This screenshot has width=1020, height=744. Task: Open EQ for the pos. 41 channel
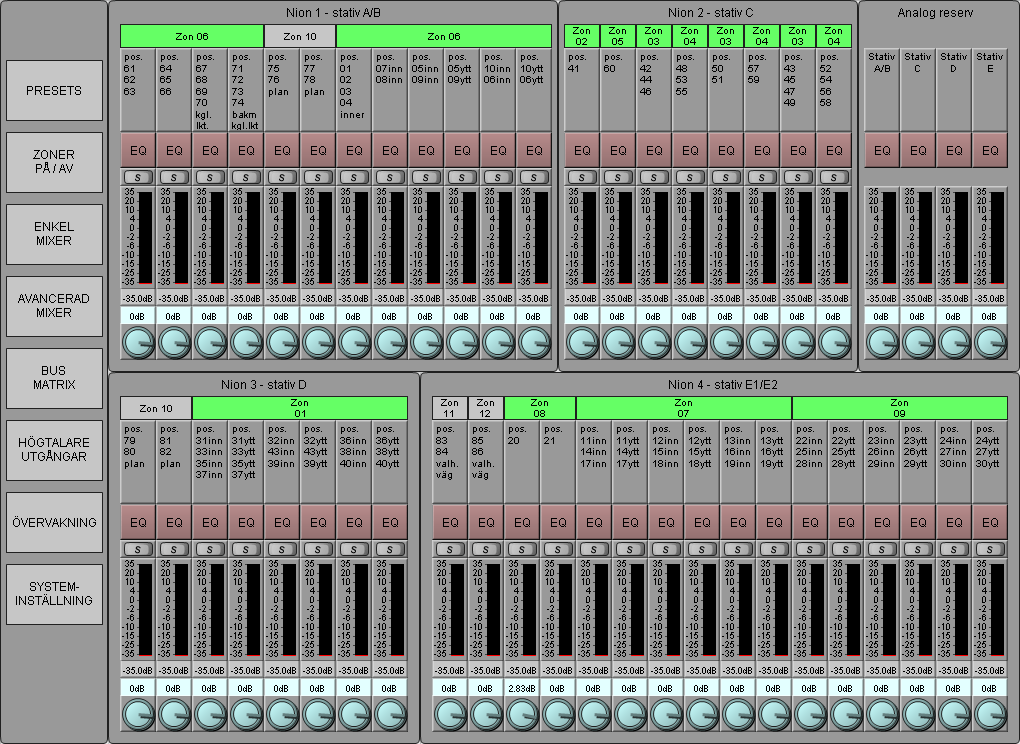tap(582, 150)
